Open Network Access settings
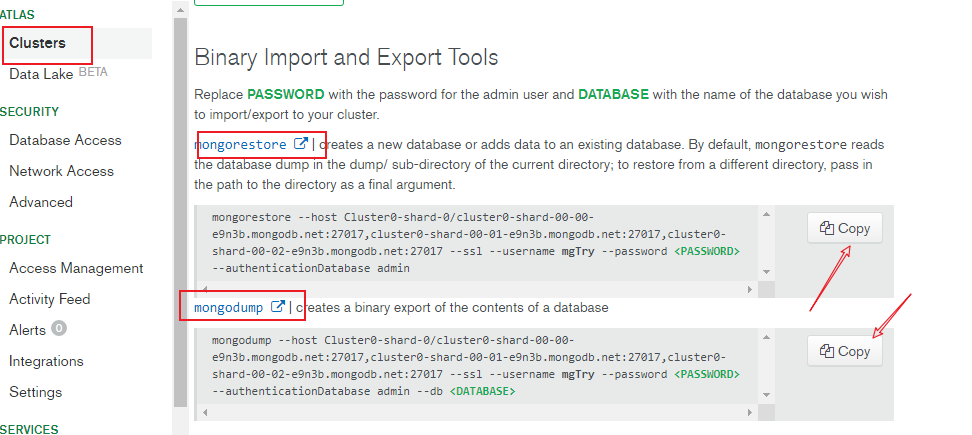 click(61, 171)
